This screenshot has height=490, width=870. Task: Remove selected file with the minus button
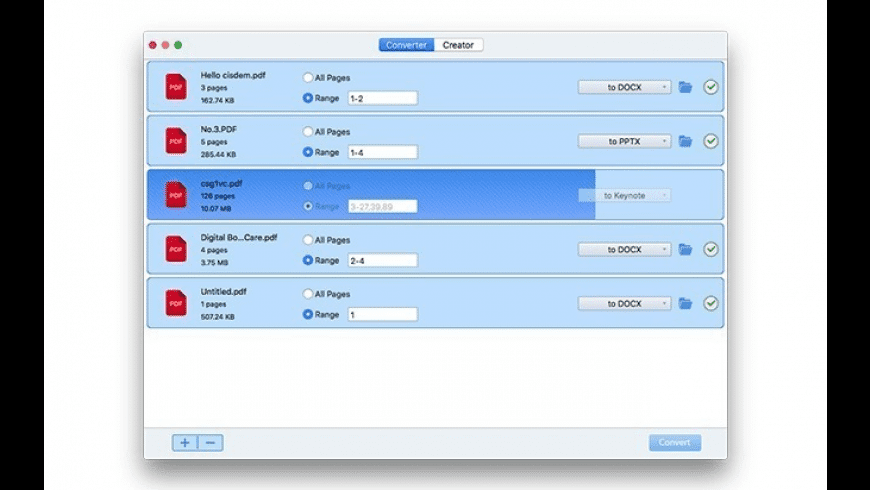tap(210, 442)
